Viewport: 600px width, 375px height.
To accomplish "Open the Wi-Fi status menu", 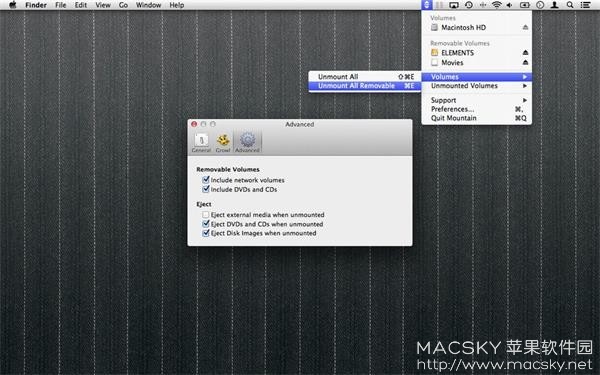I will tap(496, 5).
